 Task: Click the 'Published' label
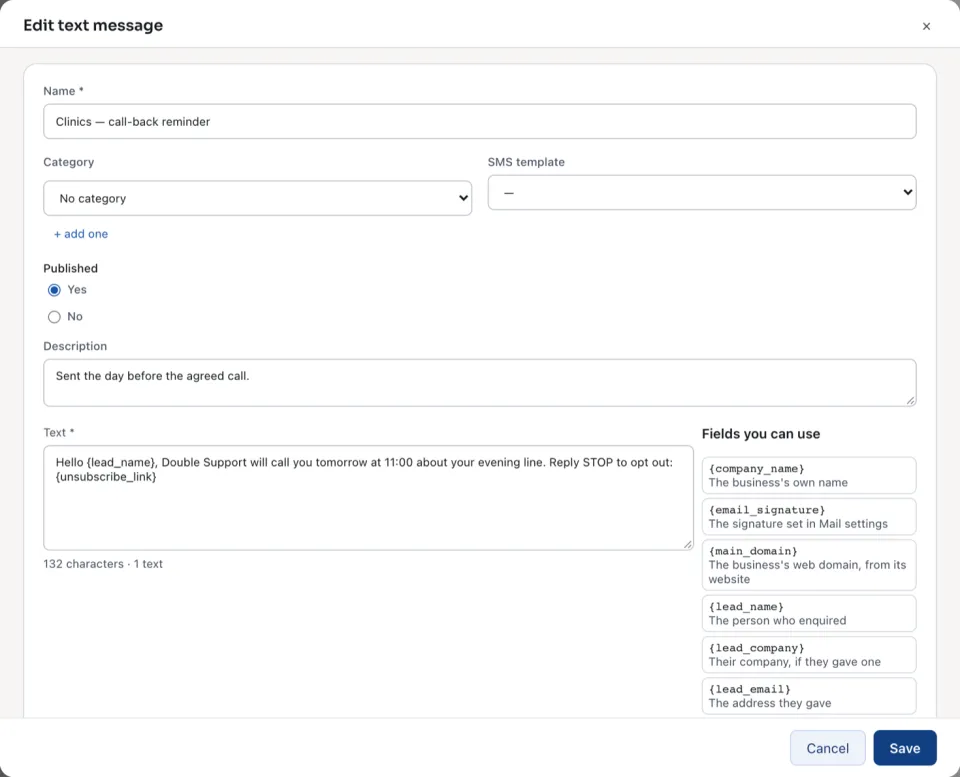tap(70, 268)
